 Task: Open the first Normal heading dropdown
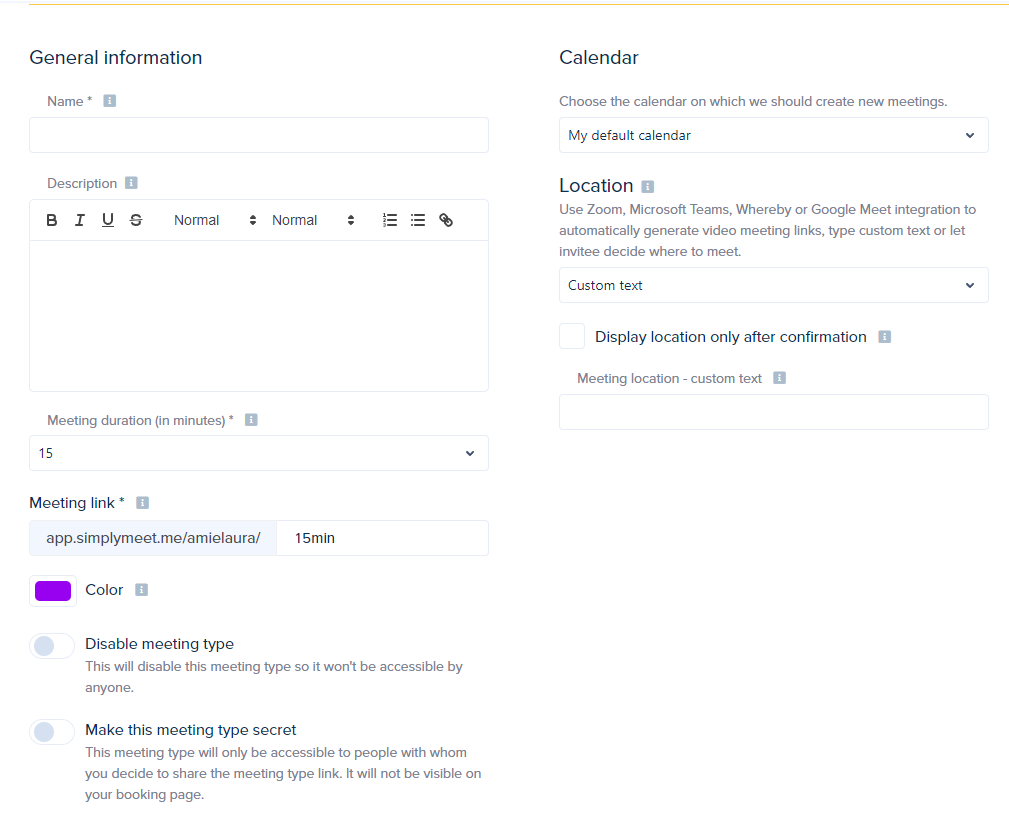click(x=215, y=220)
